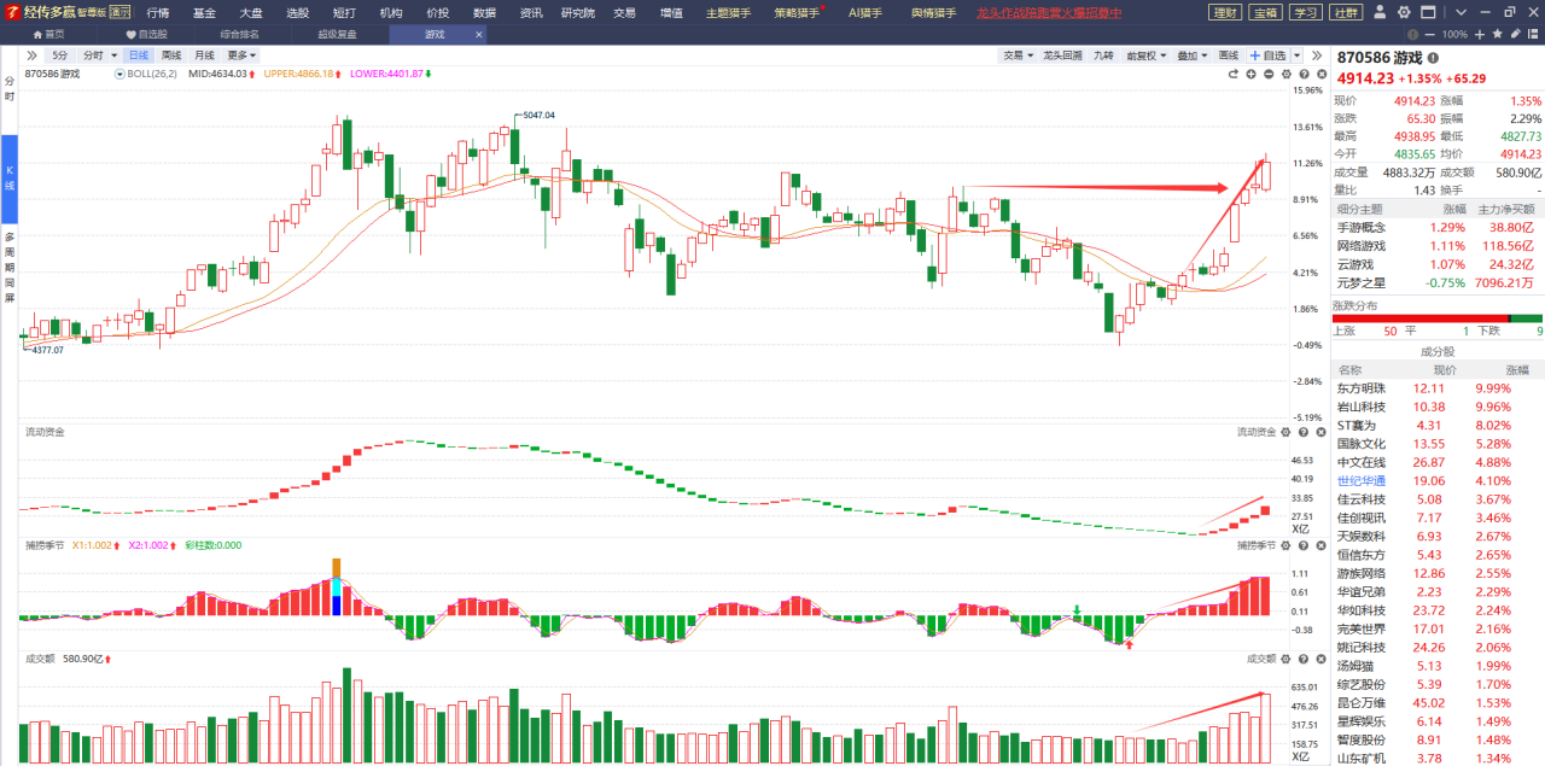Viewport: 1545px width, 767px height.
Task: Open the 选股 menu
Action: [x=297, y=13]
